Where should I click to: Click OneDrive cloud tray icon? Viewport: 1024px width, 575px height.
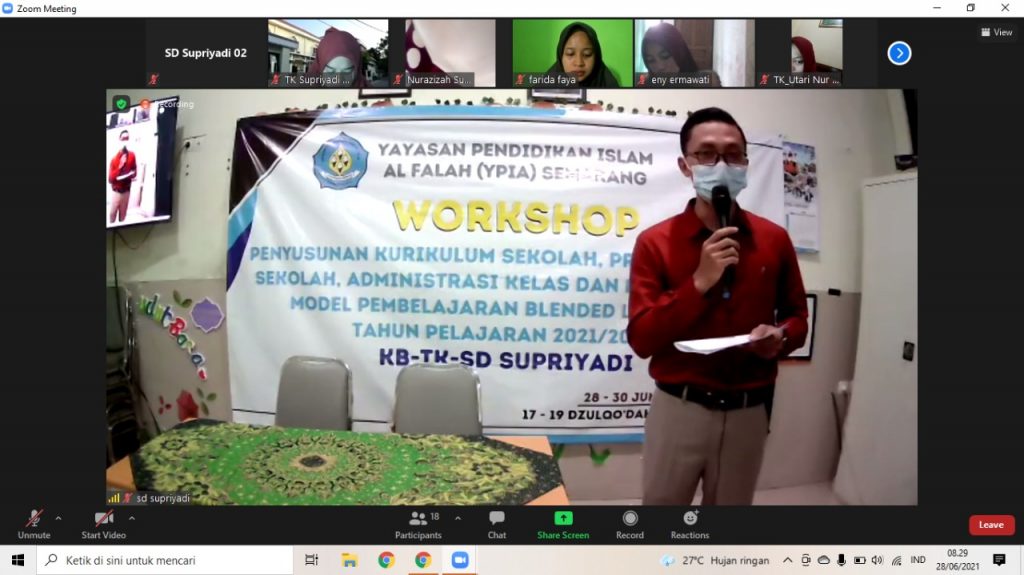coord(824,560)
